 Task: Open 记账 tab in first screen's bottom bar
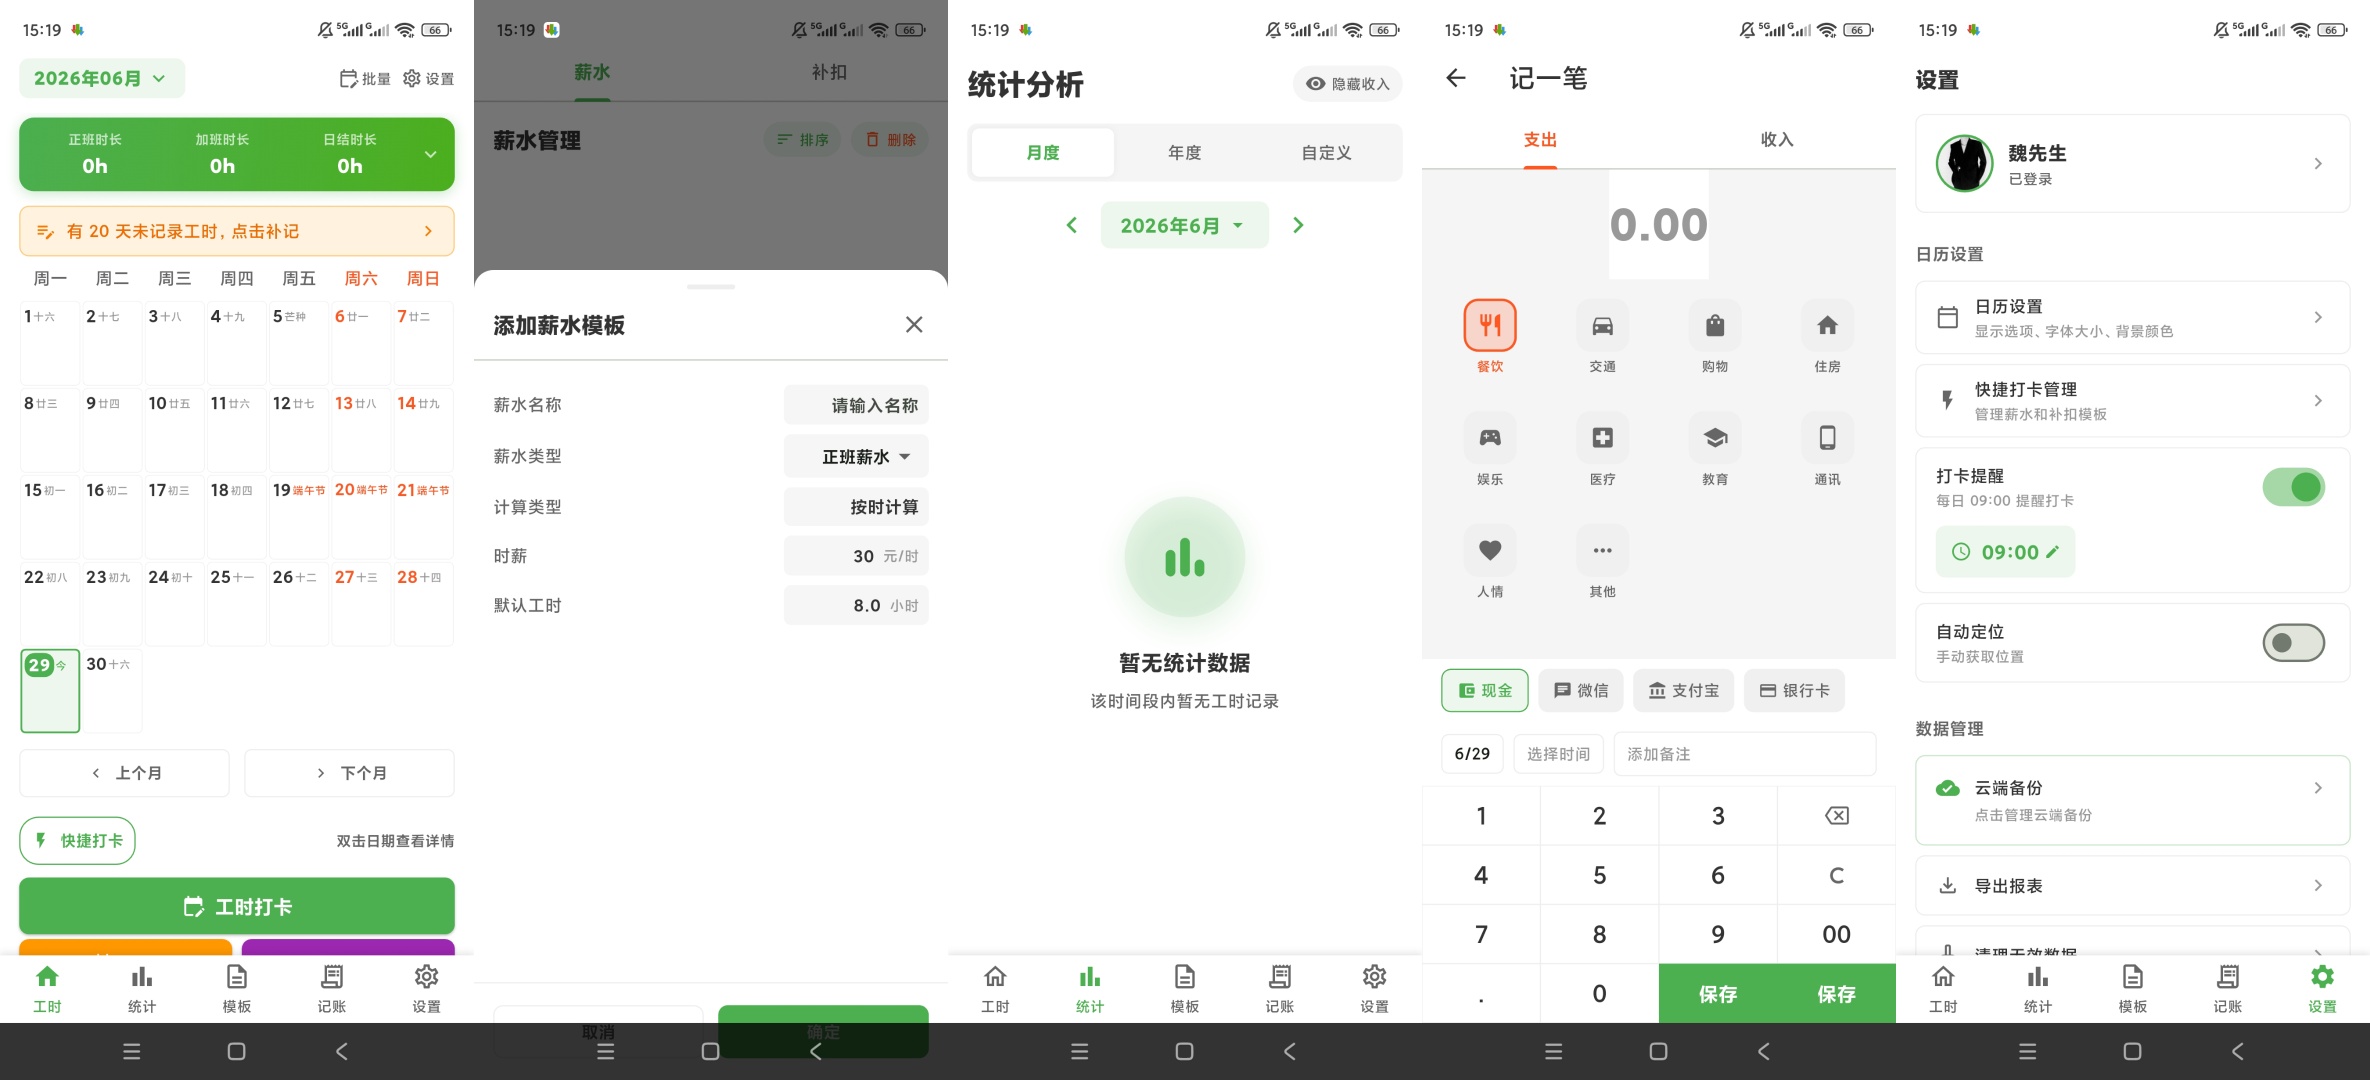pyautogui.click(x=332, y=988)
